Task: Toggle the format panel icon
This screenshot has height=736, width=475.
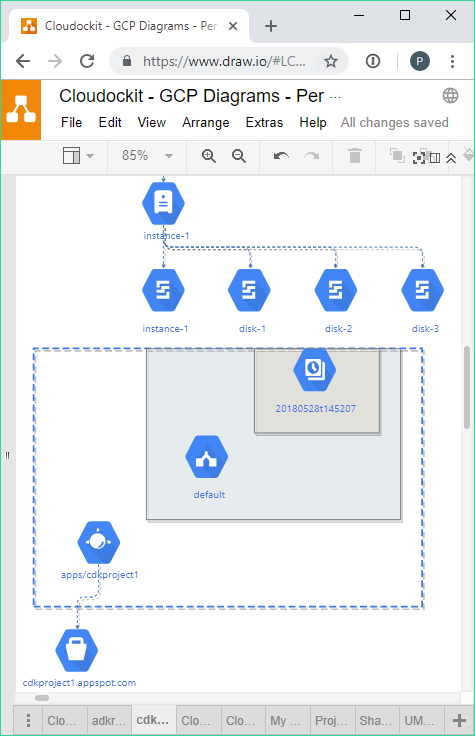Action: 435,158
